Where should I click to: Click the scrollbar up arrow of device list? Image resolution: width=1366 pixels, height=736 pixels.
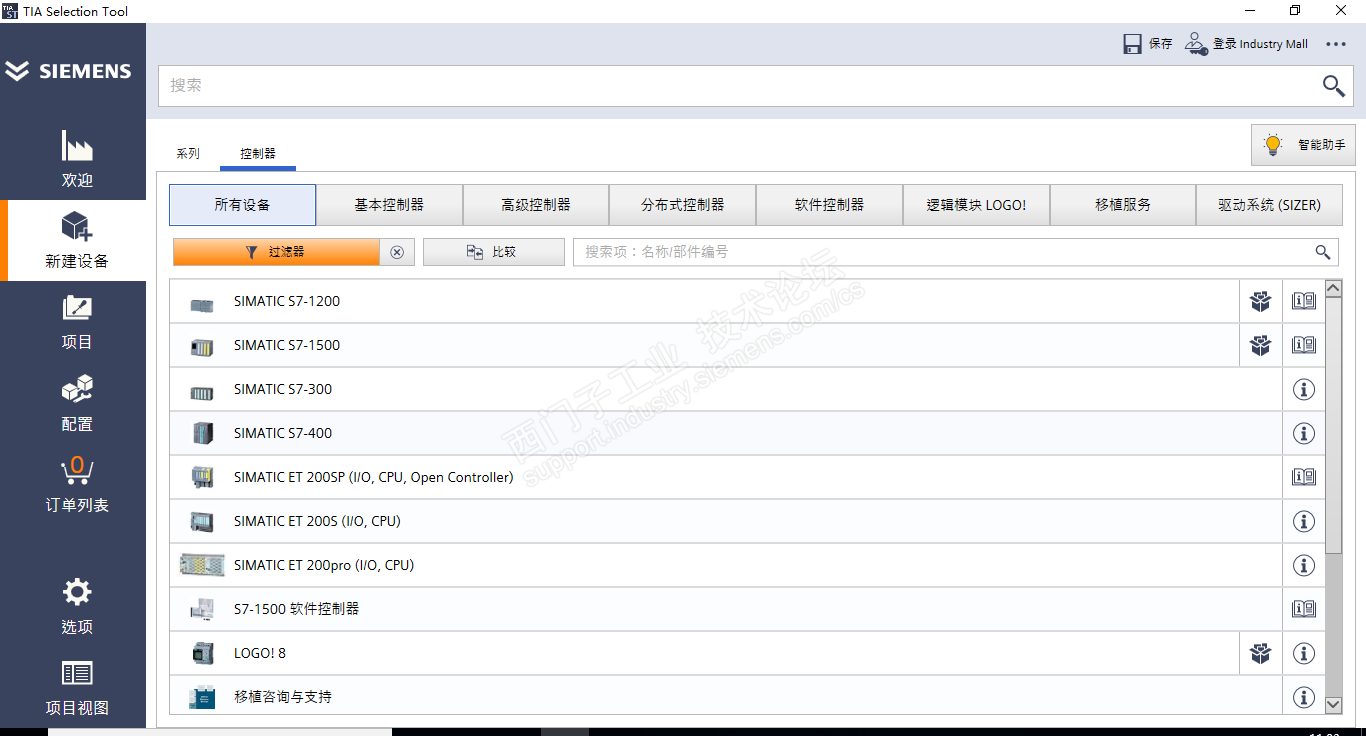point(1333,288)
